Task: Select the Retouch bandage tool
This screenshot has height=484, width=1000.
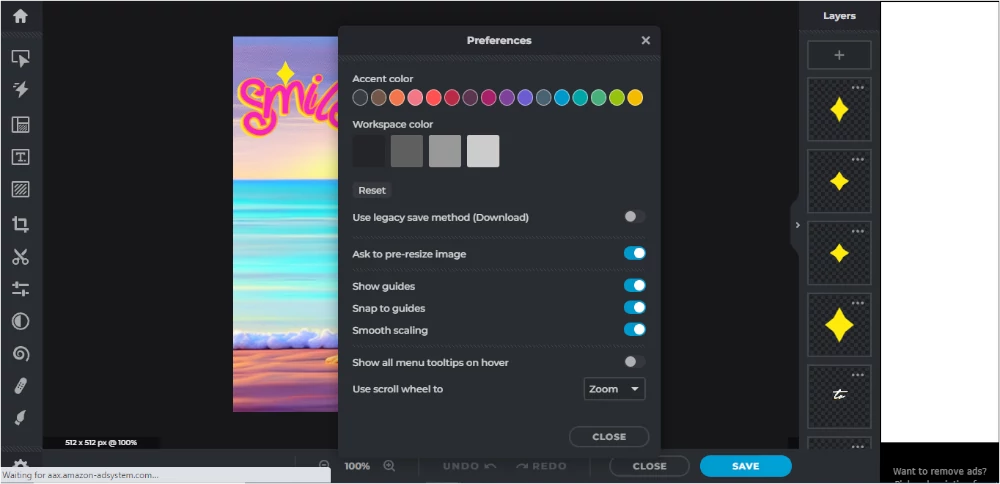Action: tap(20, 386)
